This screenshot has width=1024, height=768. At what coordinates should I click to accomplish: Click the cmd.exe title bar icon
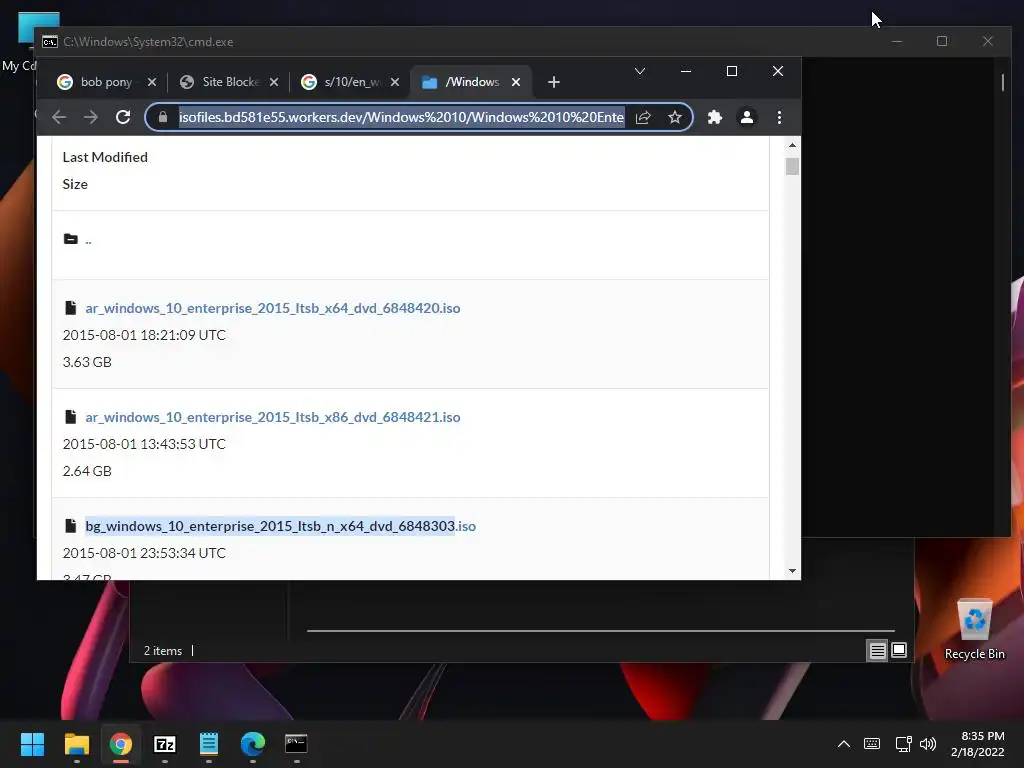(50, 42)
